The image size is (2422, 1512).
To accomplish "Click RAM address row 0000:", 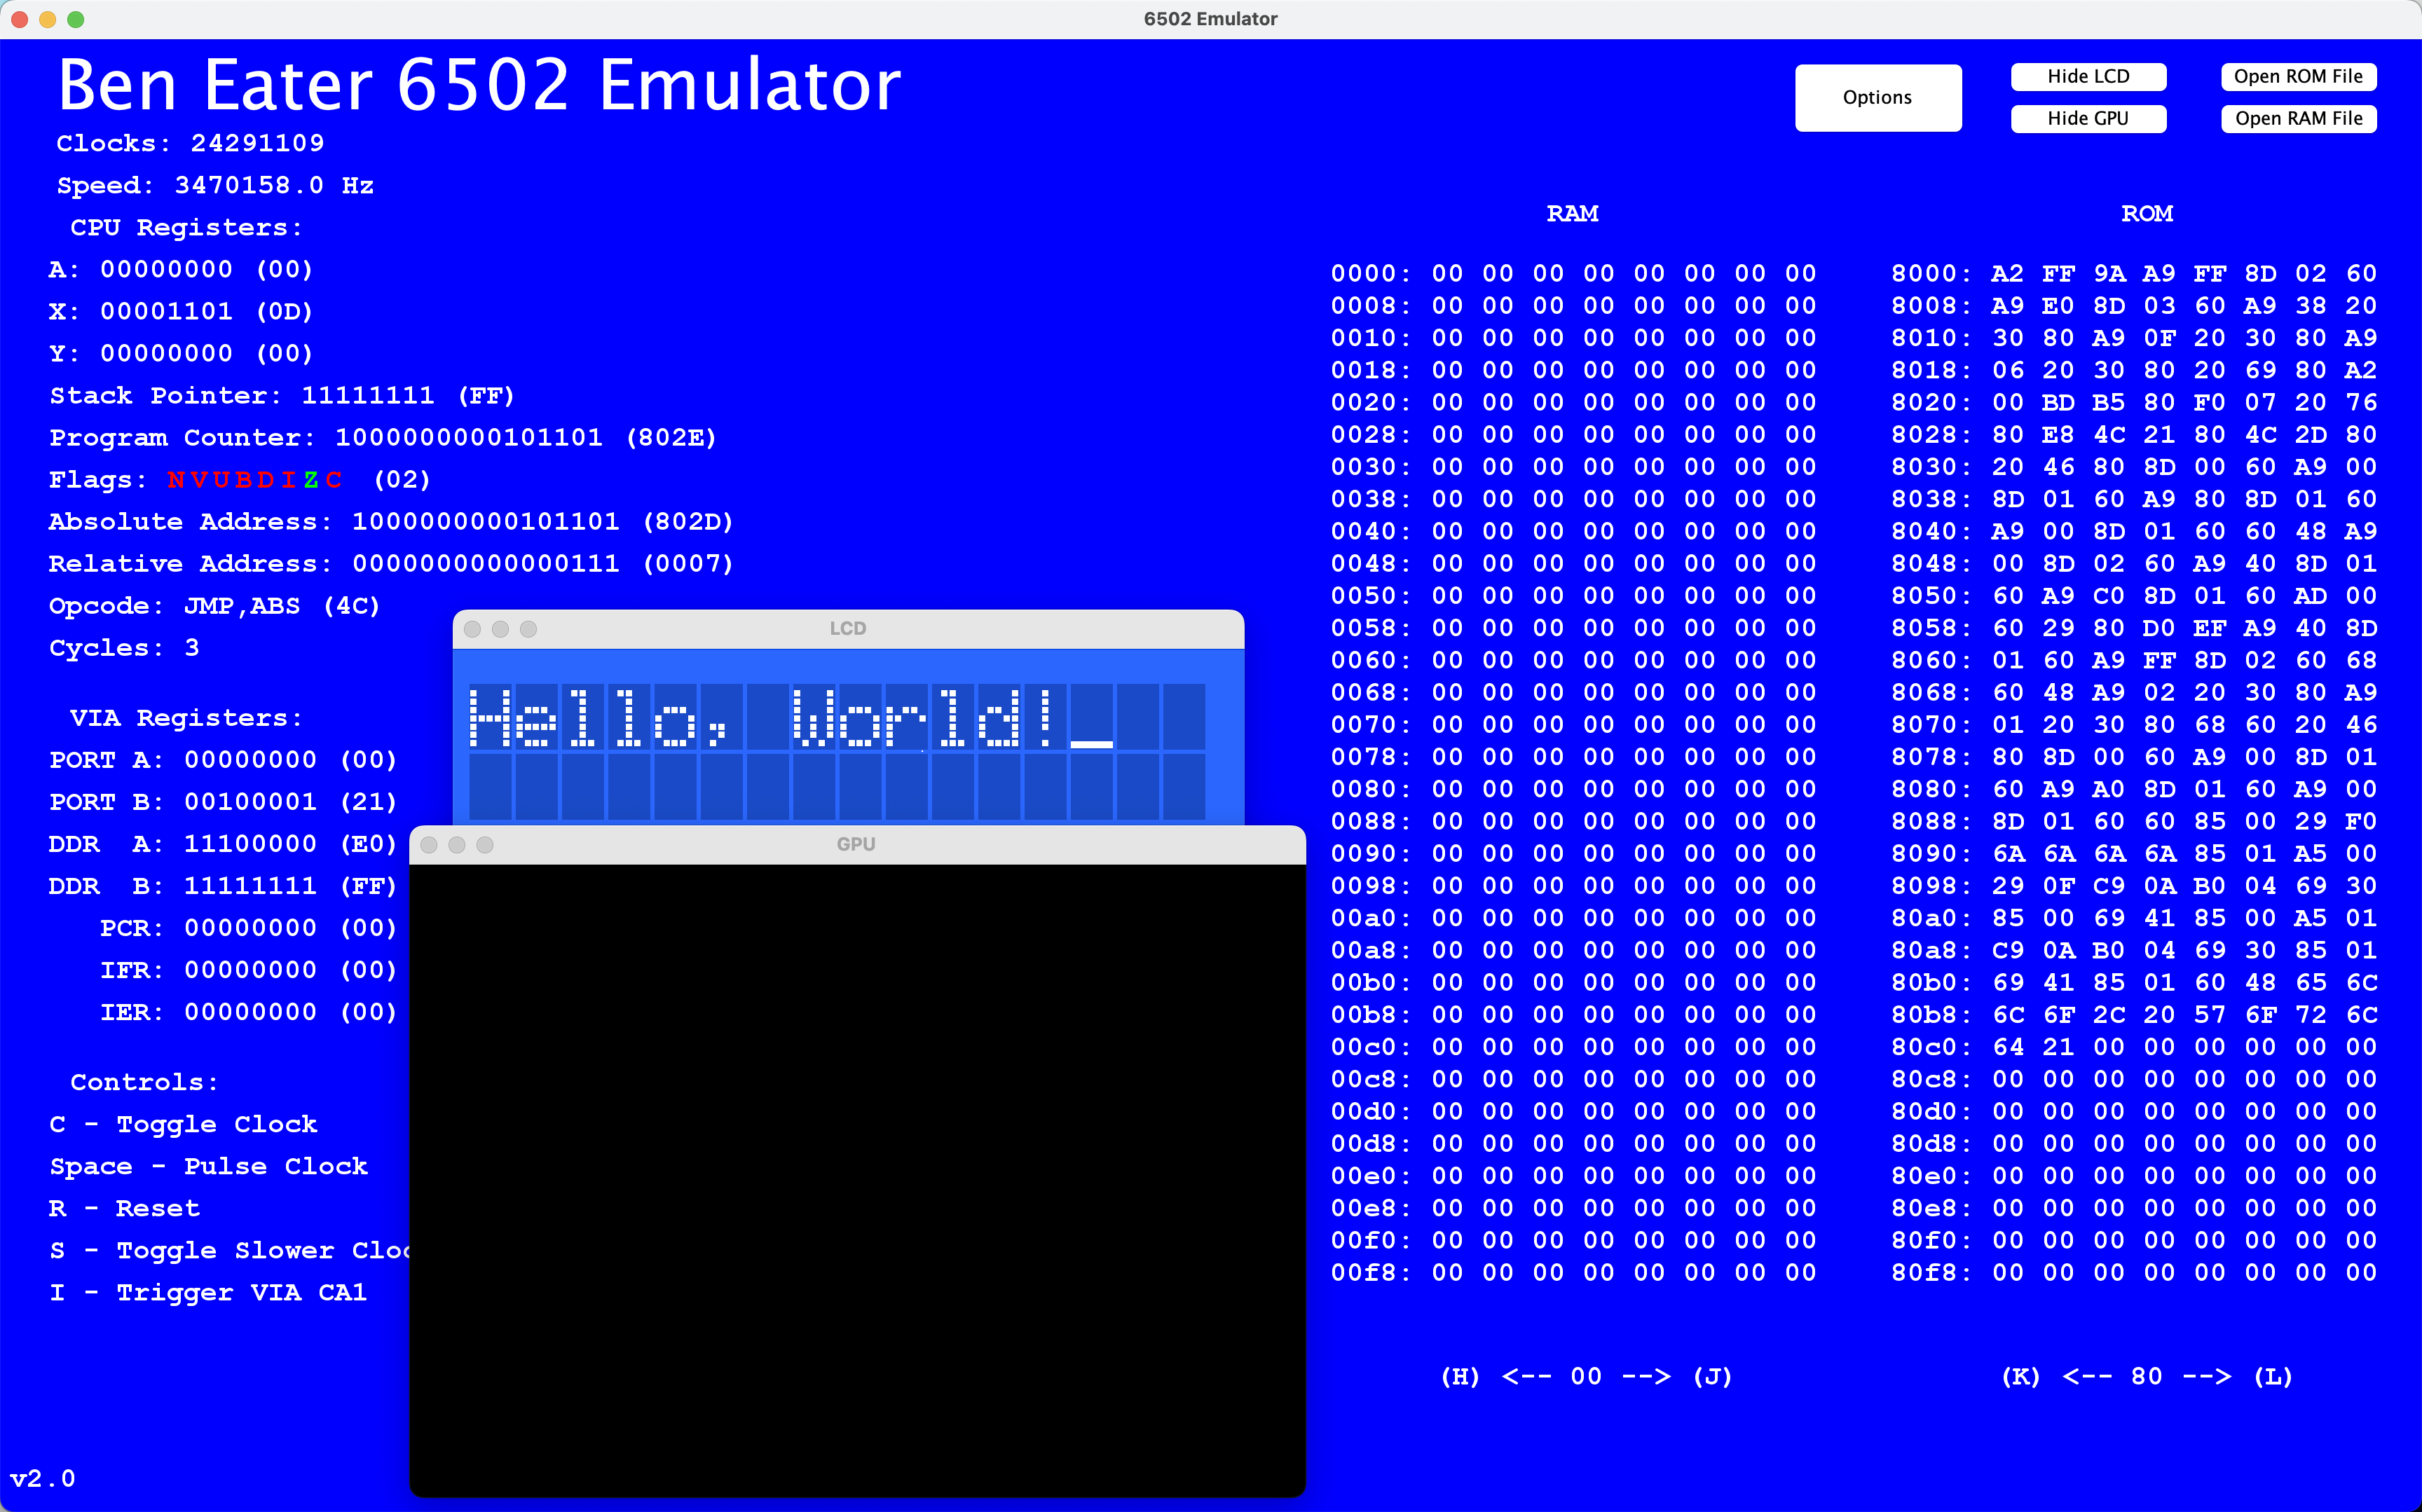I will coord(1573,273).
